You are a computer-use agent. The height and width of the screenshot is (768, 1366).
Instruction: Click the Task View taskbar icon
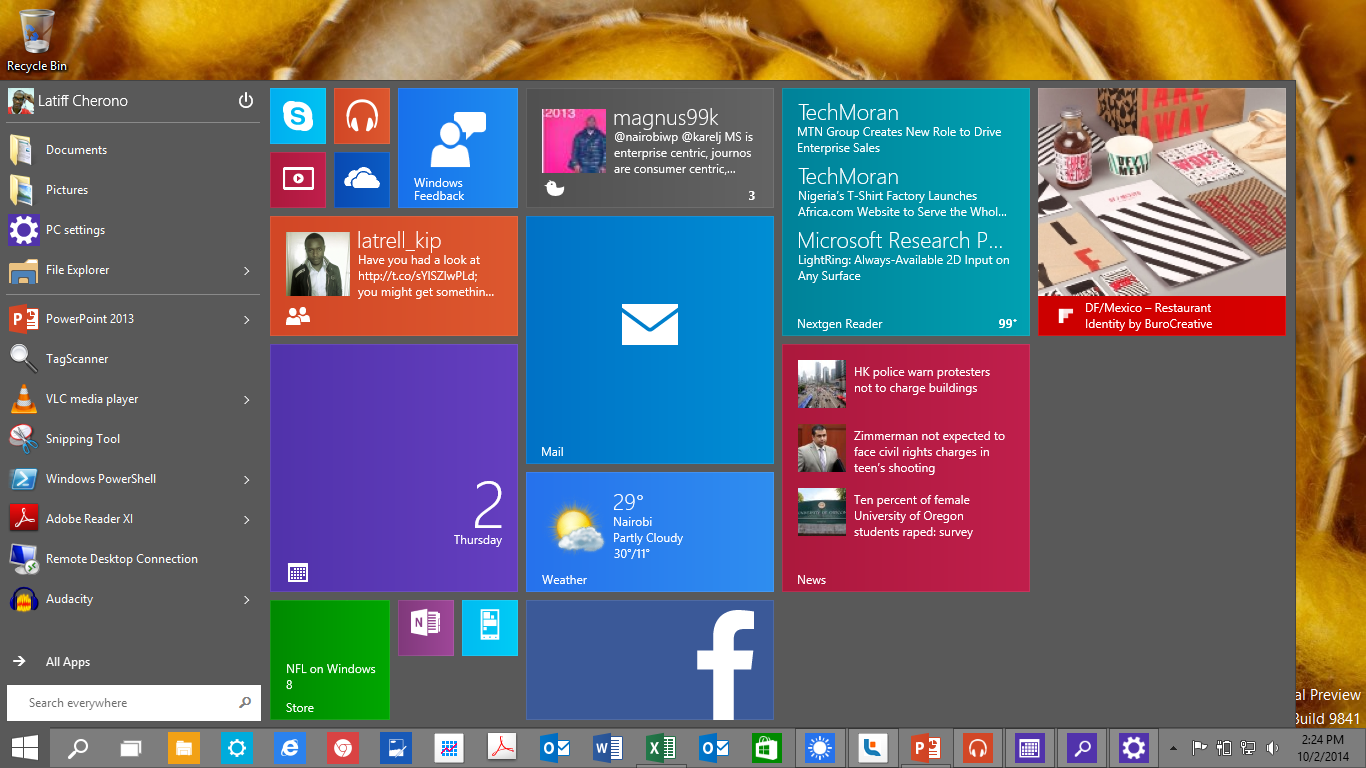(x=131, y=747)
